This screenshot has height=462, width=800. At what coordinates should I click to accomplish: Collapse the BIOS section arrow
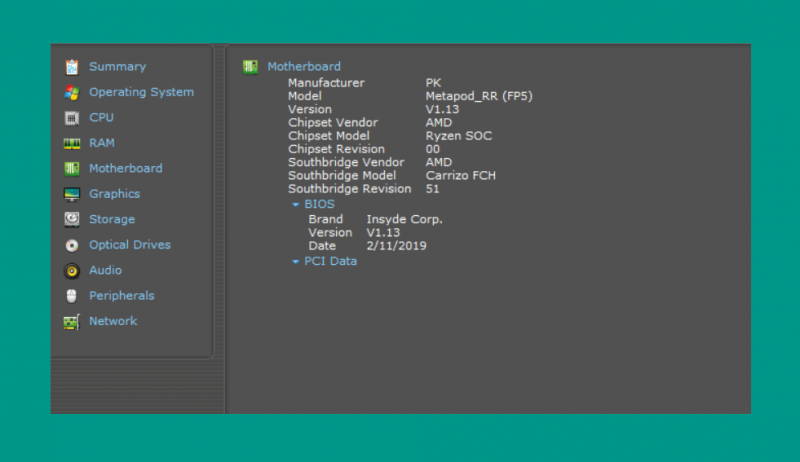[295, 204]
